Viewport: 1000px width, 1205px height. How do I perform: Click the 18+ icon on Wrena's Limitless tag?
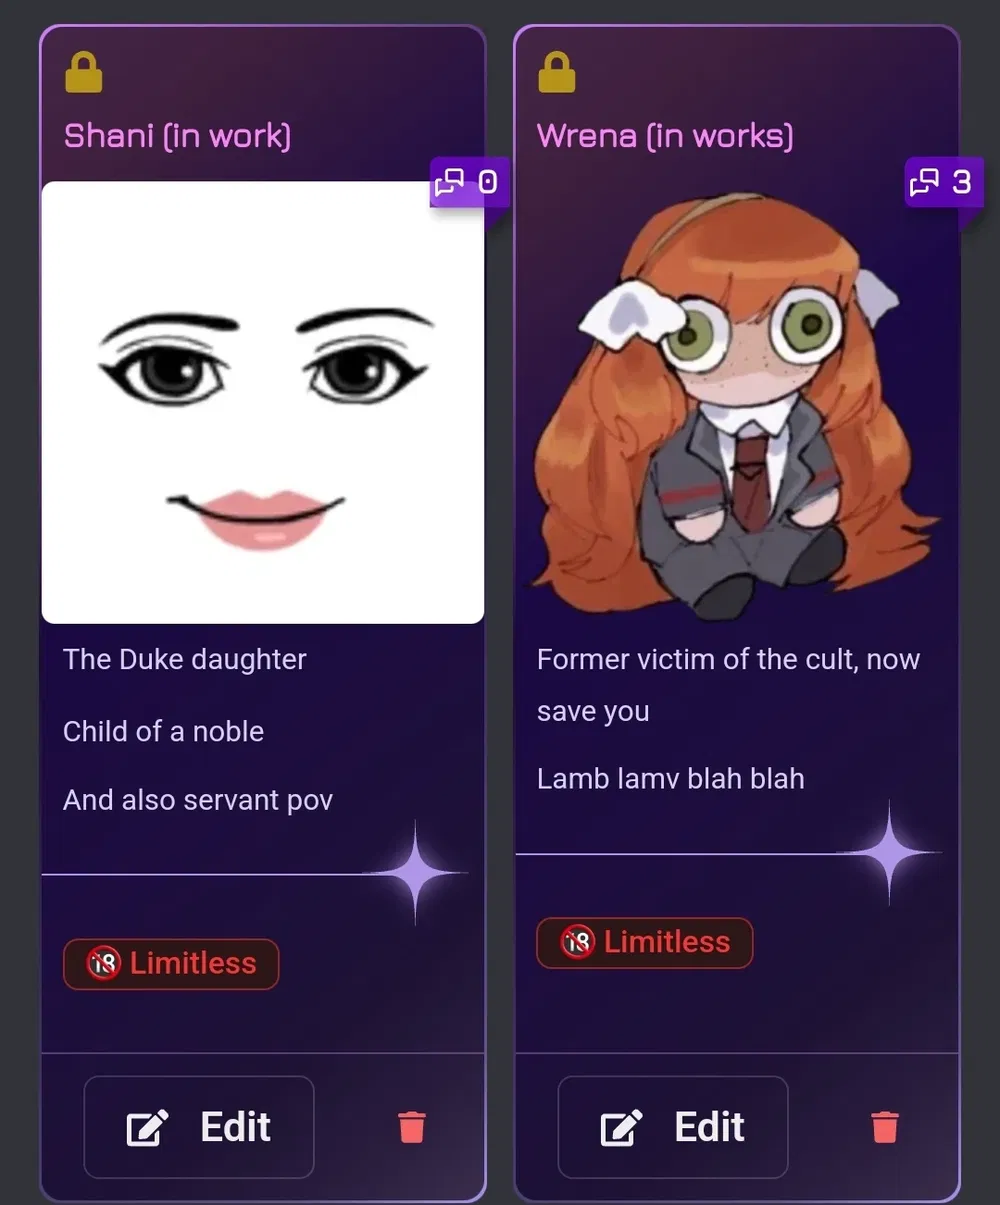pos(577,942)
